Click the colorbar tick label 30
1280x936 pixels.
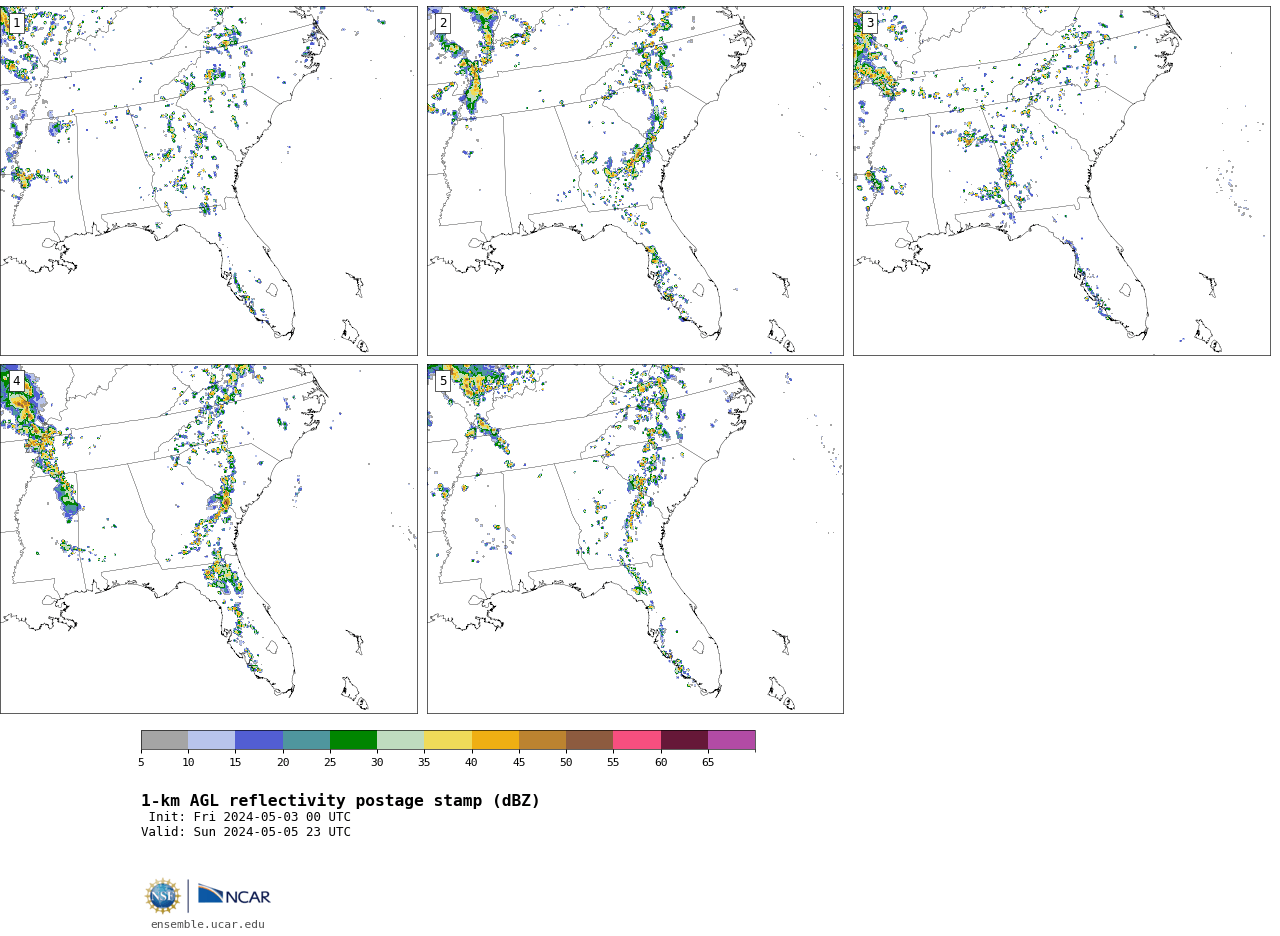pyautogui.click(x=377, y=763)
